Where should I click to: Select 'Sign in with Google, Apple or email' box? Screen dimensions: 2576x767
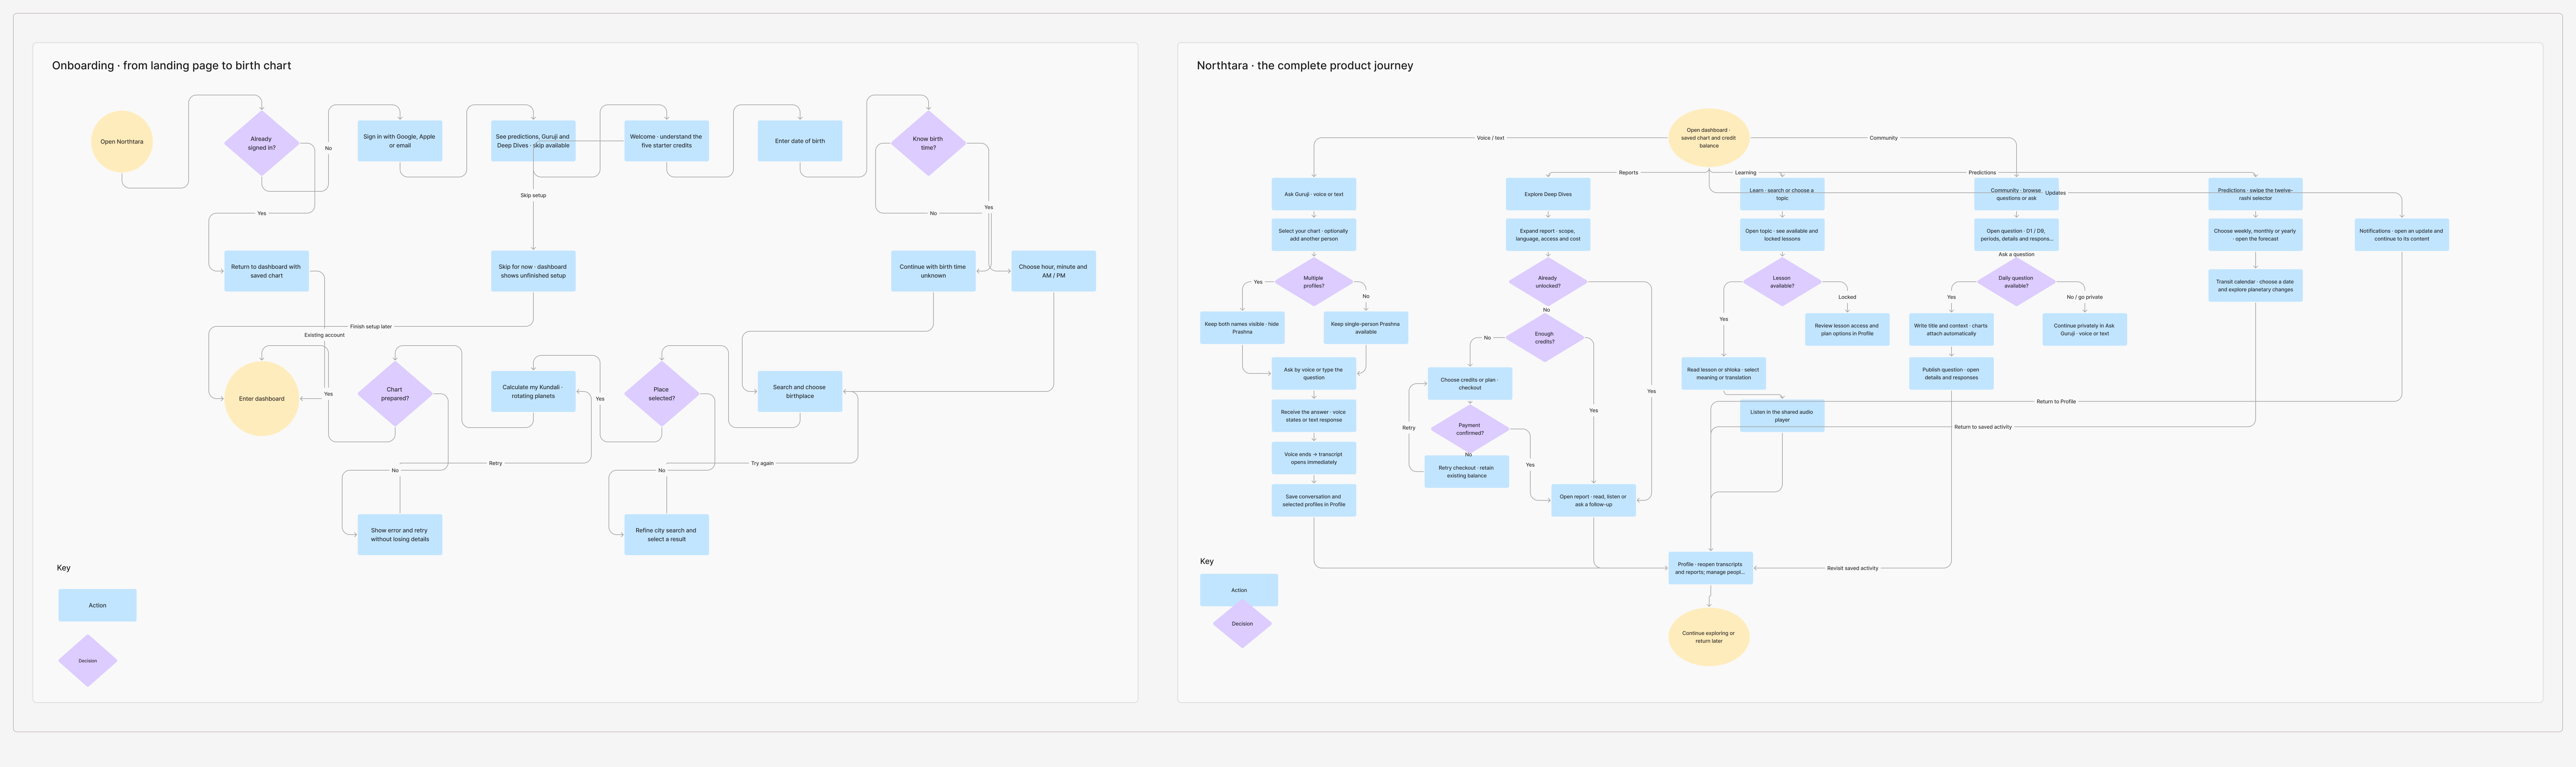[x=400, y=141]
